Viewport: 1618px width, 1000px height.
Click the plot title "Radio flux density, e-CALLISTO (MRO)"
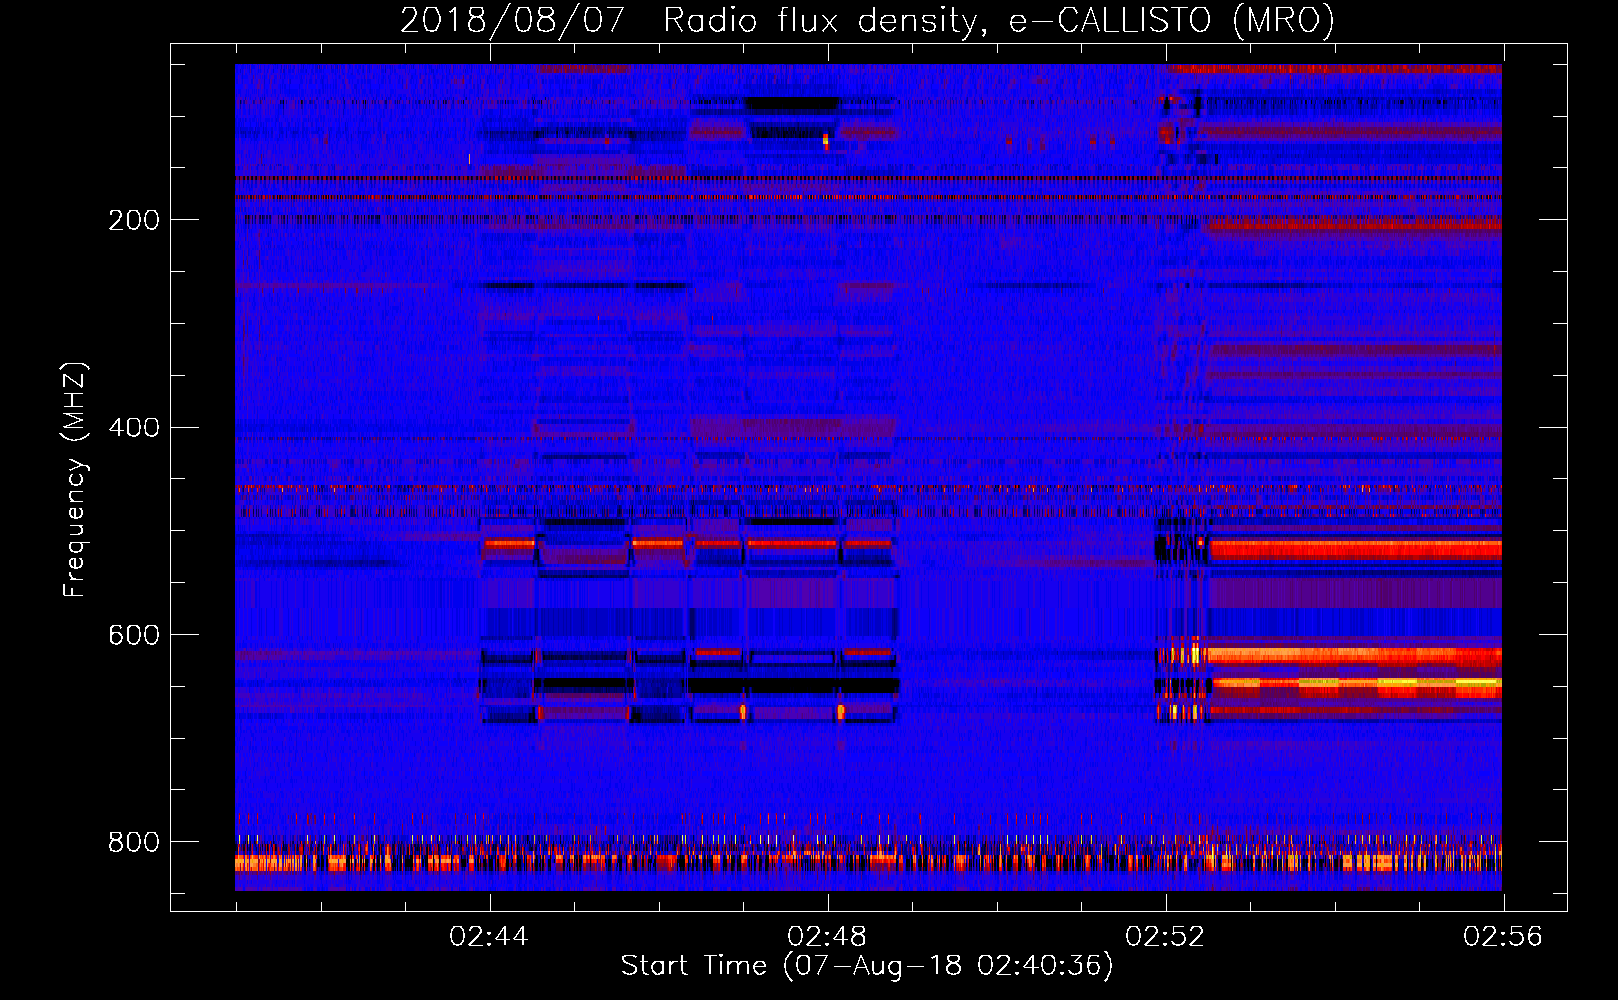999,20
